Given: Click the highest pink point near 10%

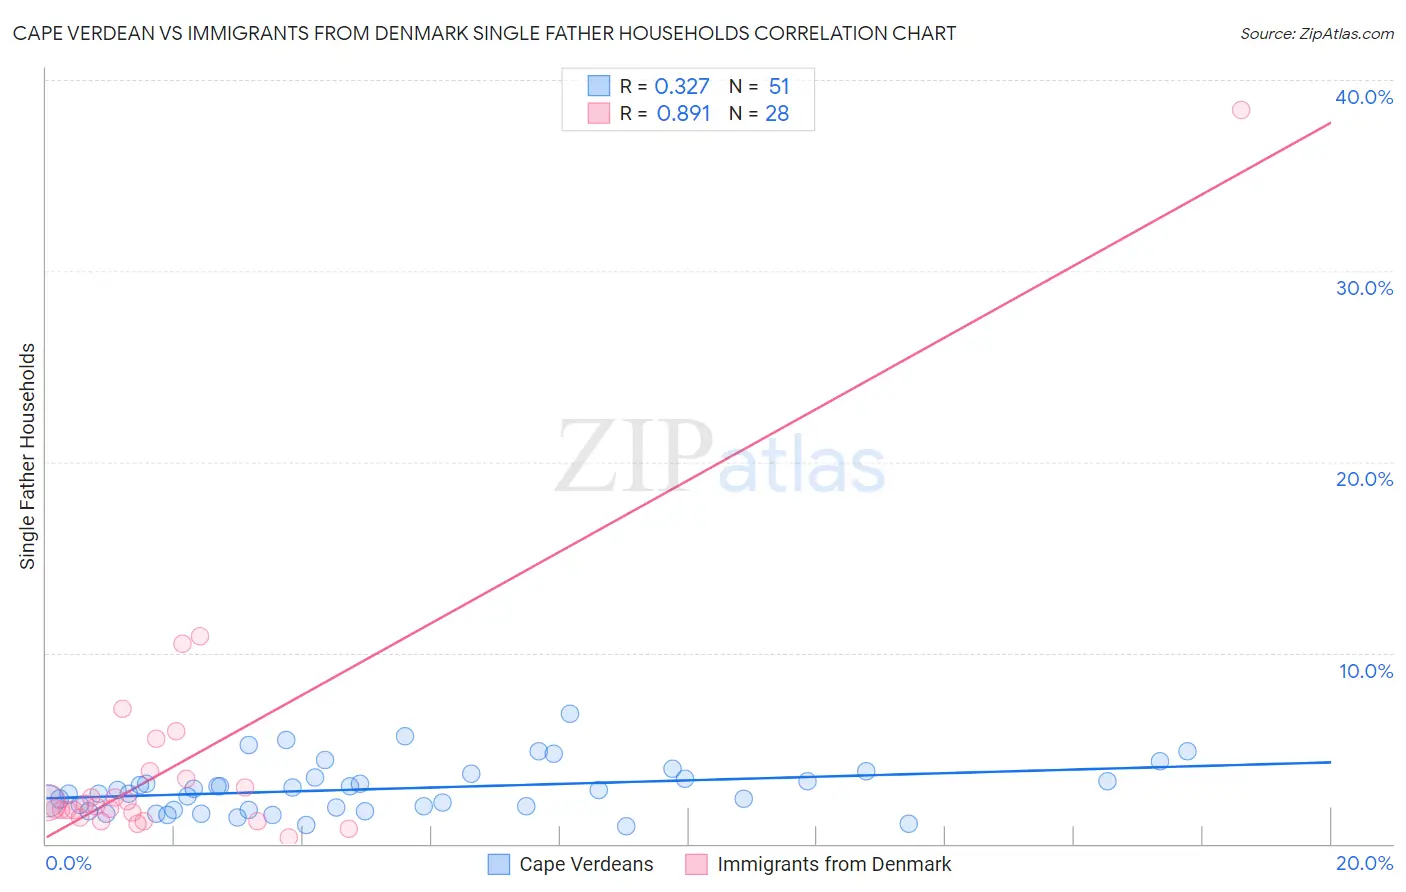Looking at the screenshot, I should point(200,636).
